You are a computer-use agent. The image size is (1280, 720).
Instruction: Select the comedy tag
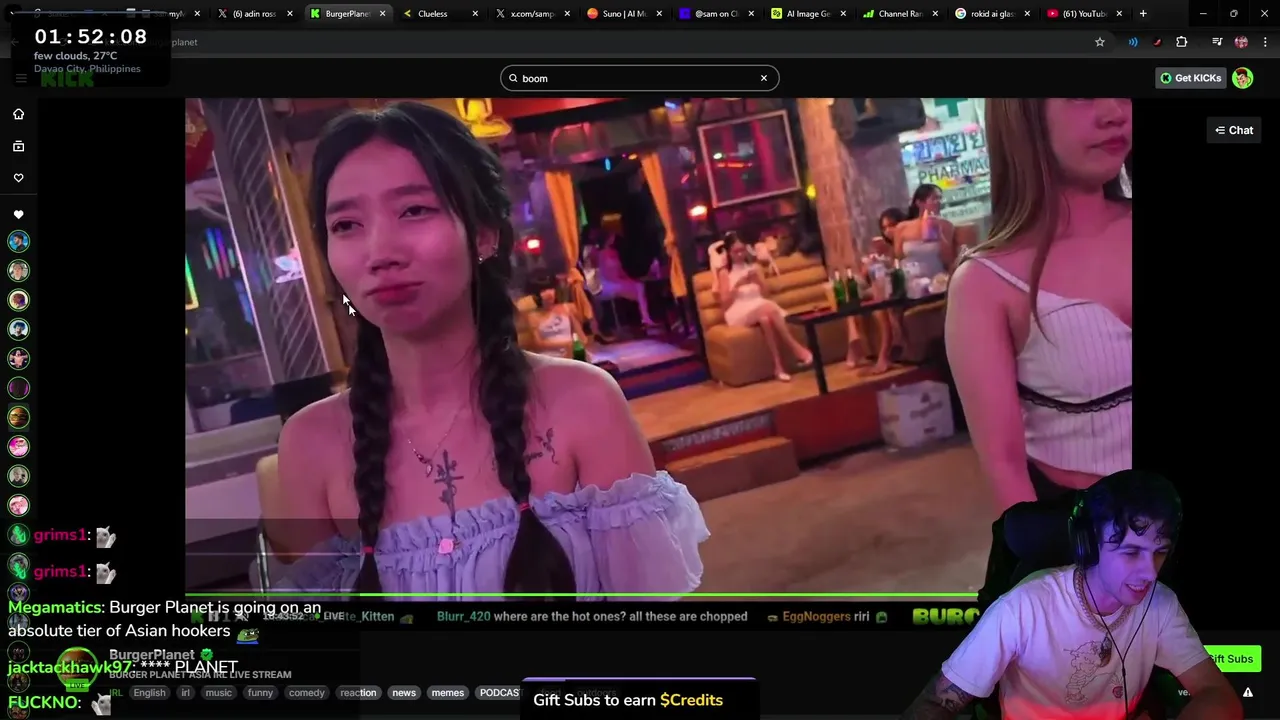306,693
